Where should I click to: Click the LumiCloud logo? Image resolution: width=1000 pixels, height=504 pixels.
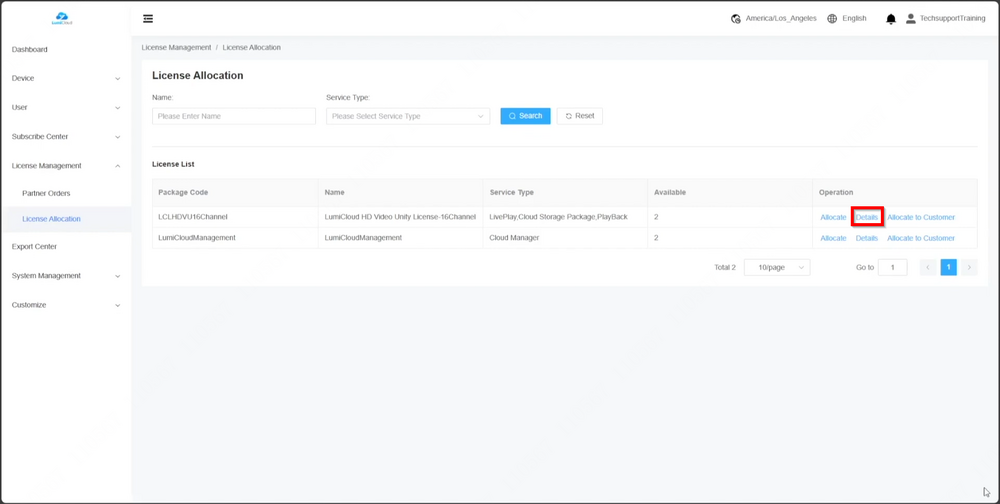coord(62,18)
